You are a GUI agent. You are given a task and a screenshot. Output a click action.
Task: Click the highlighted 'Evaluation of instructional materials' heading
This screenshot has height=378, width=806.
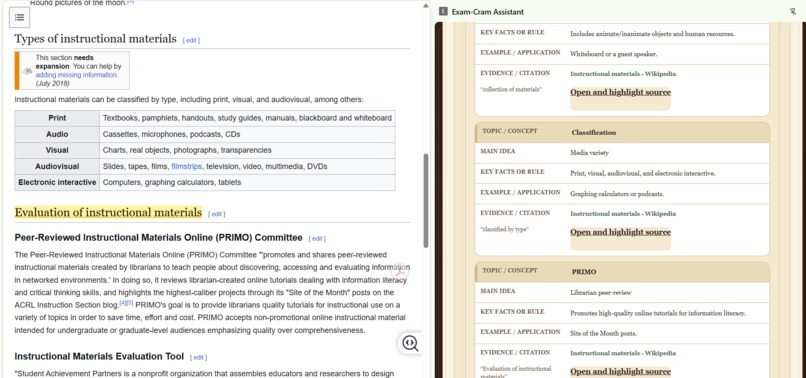(108, 212)
